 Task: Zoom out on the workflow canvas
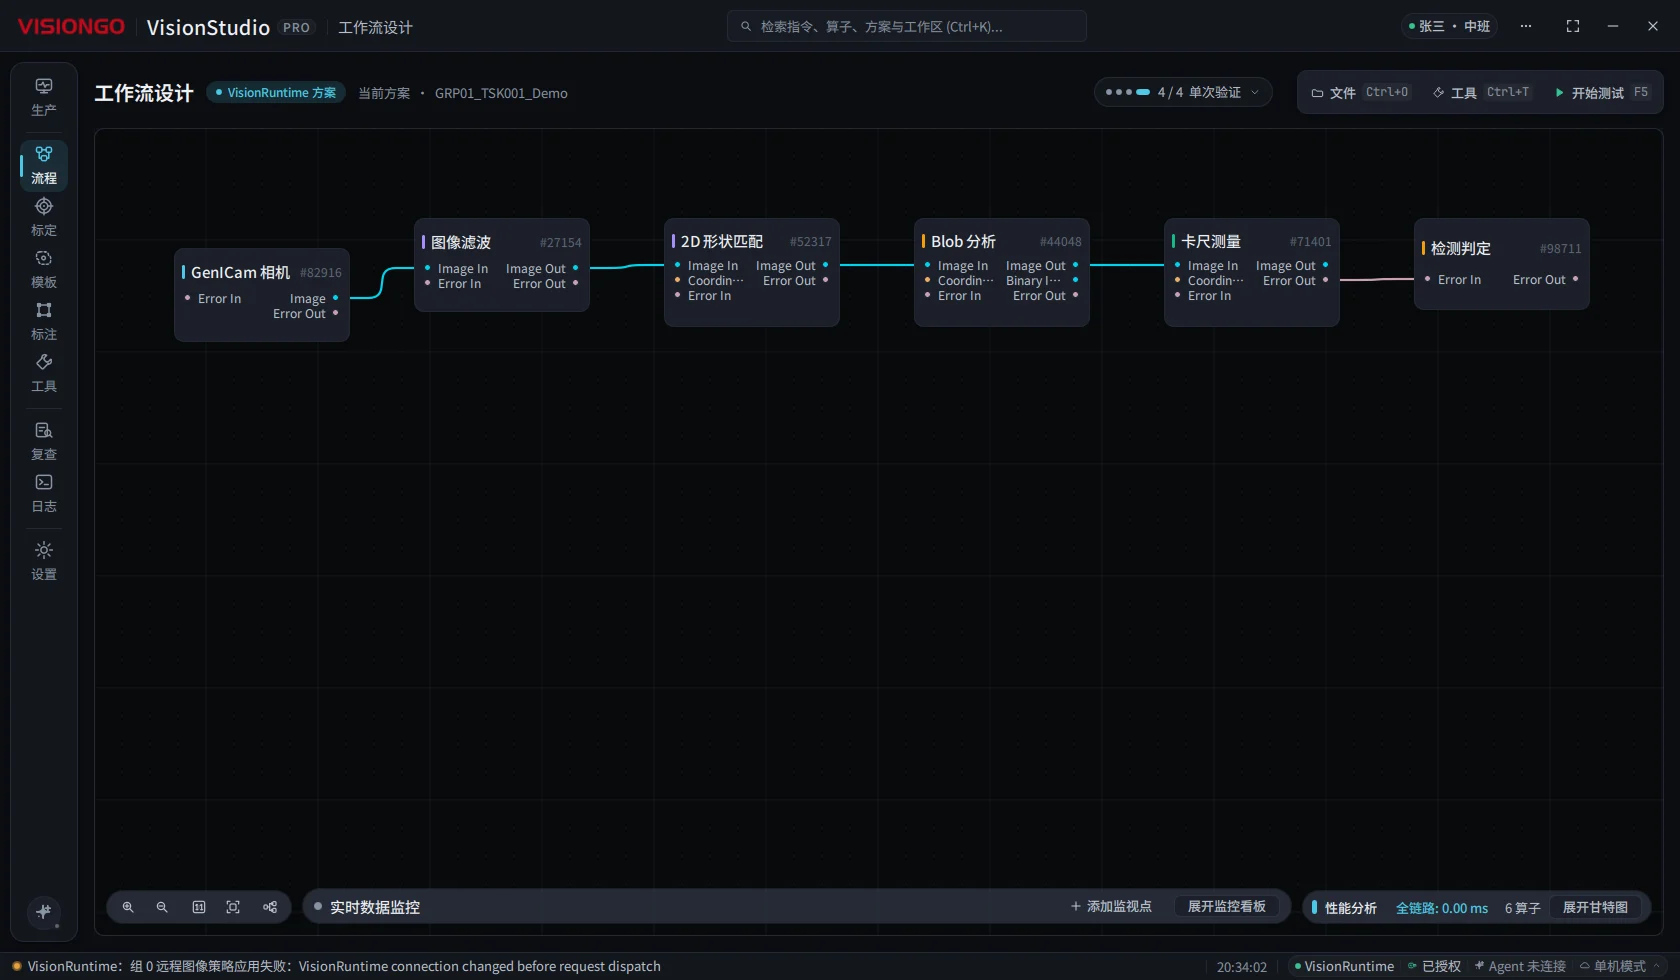(x=162, y=907)
